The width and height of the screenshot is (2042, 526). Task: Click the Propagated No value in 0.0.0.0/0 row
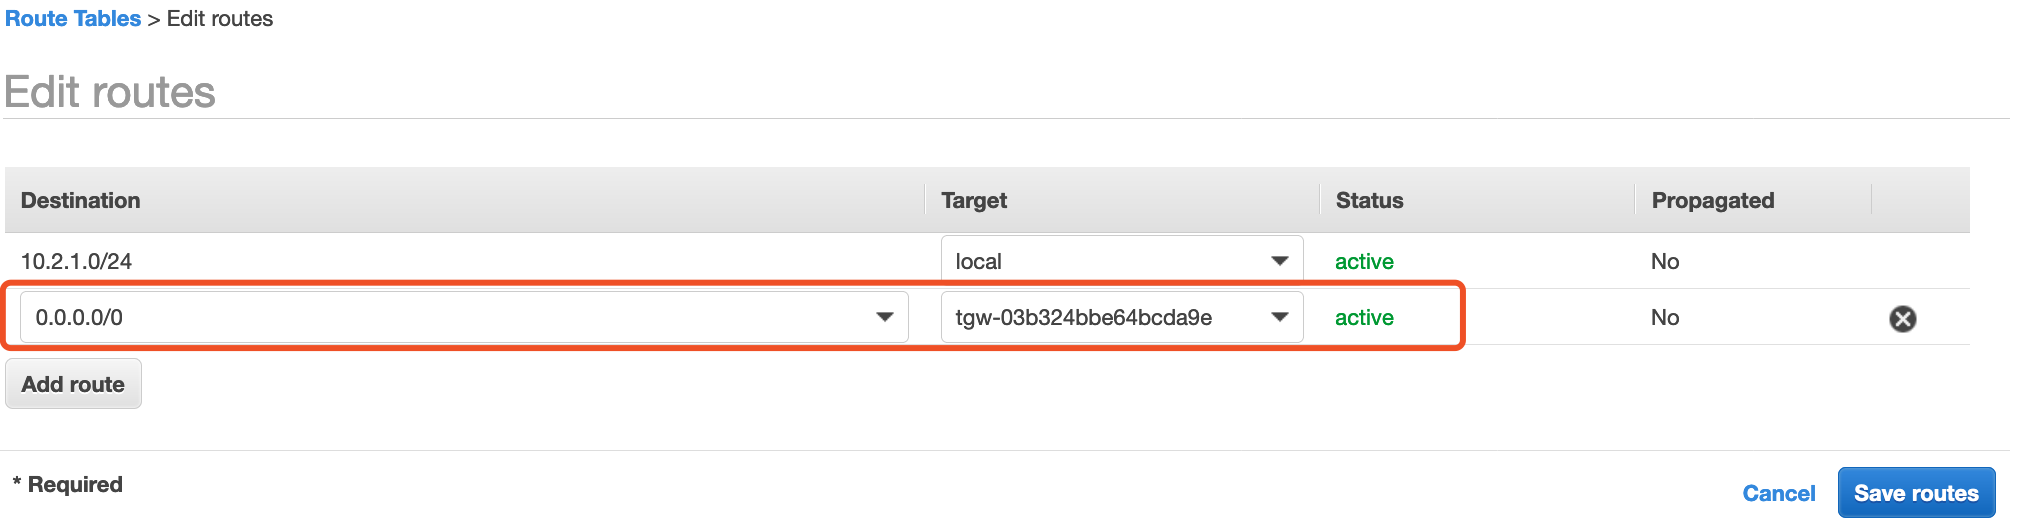[1665, 317]
